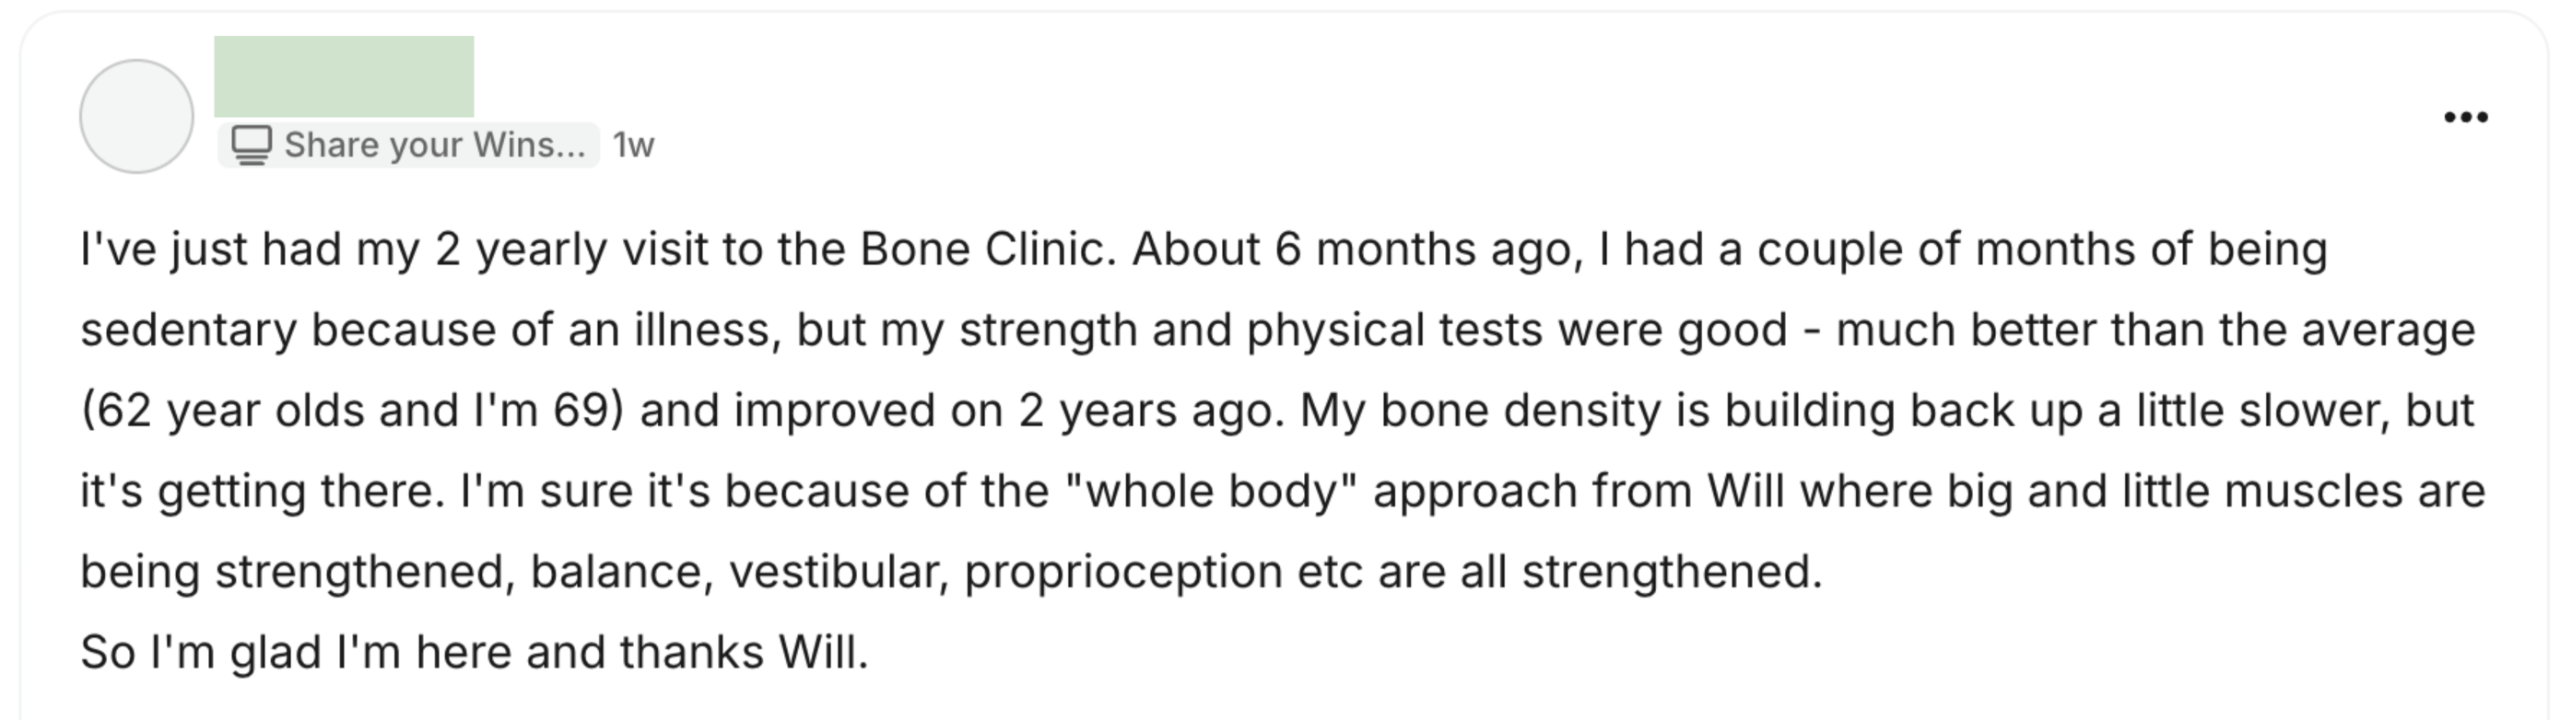Viewport: 2560px width, 720px height.
Task: Click the words "Bone Clinic" in the post
Action: (x=987, y=249)
